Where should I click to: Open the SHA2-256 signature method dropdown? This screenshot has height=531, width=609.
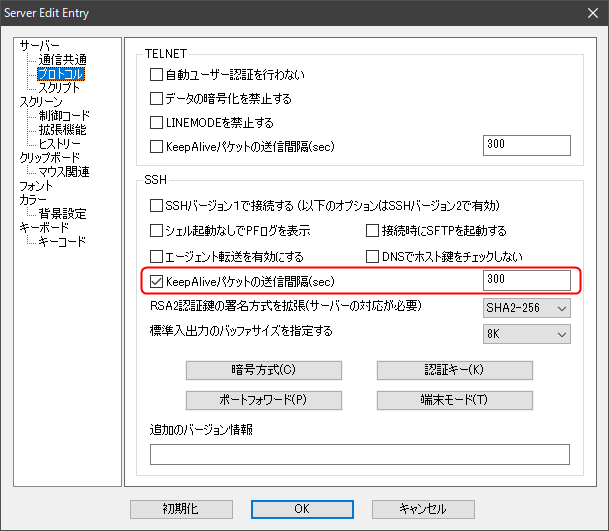click(527, 308)
